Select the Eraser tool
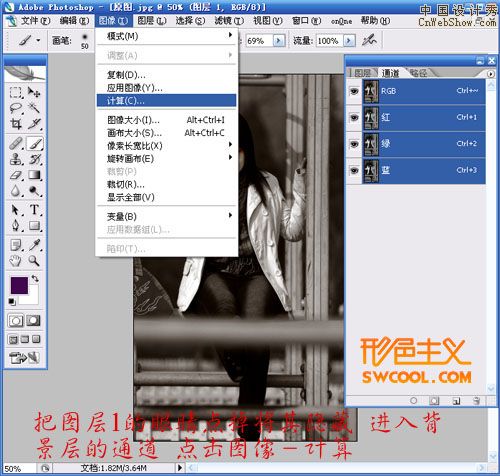 [16, 175]
